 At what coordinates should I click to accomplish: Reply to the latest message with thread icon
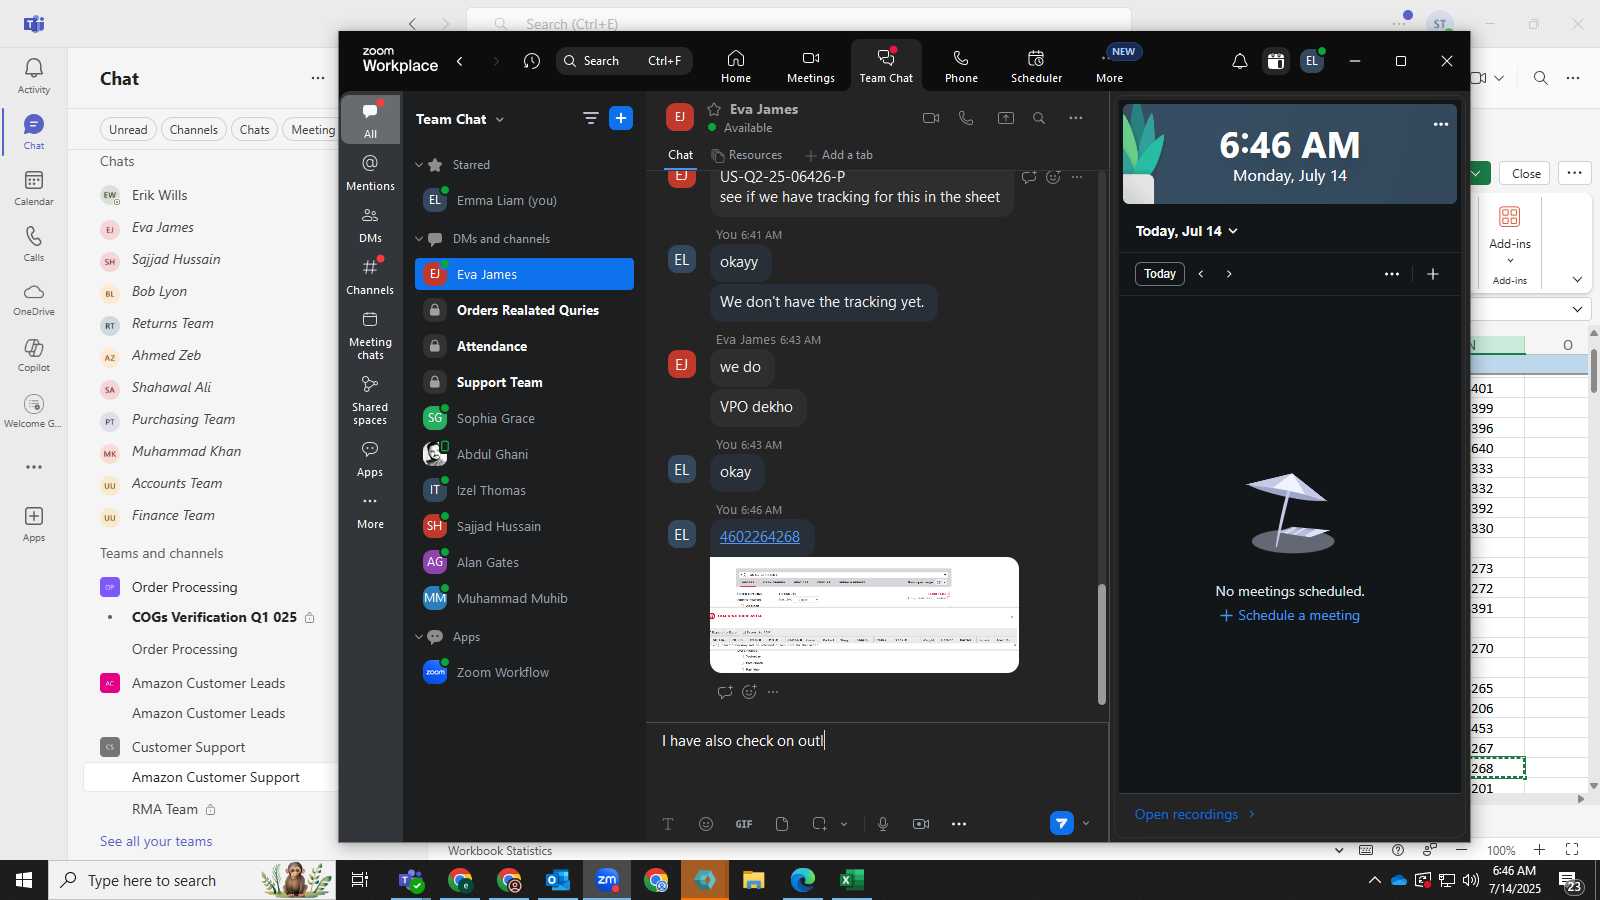tap(725, 692)
